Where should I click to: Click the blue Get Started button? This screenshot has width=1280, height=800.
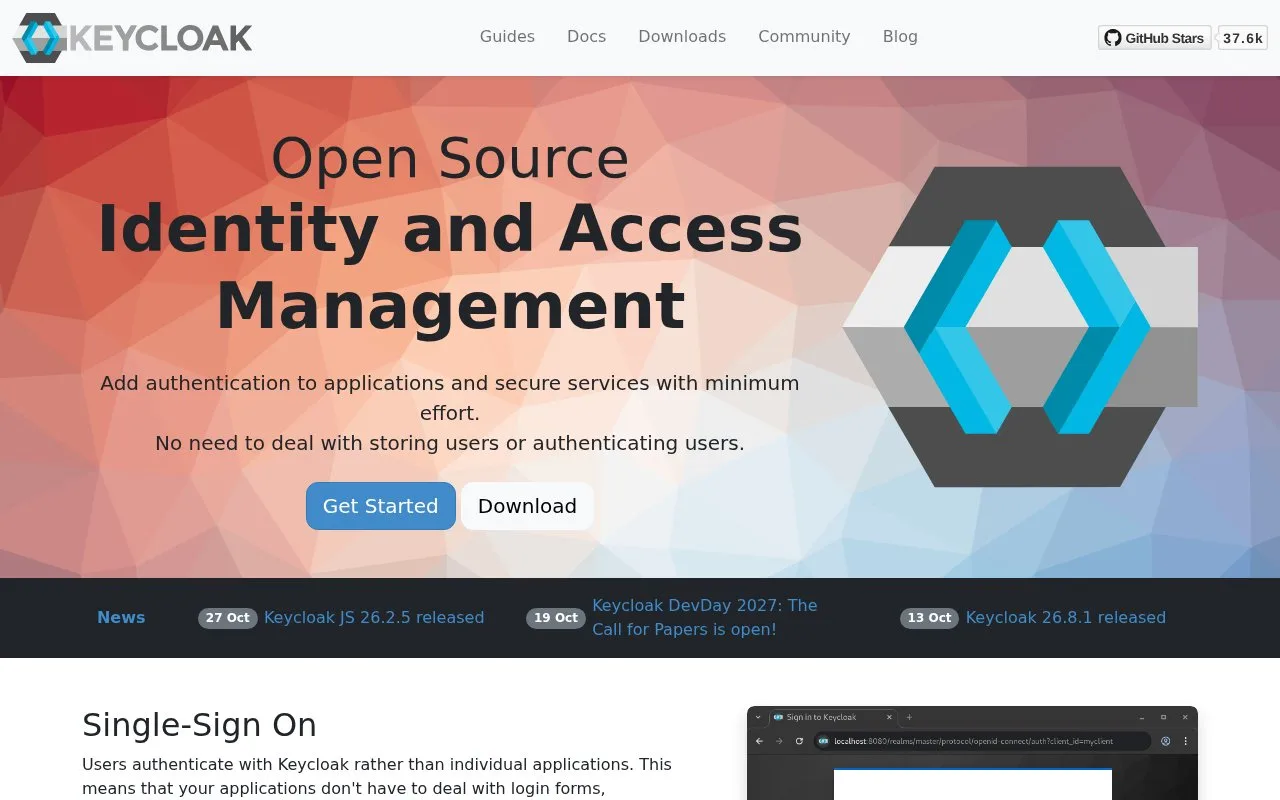[381, 506]
